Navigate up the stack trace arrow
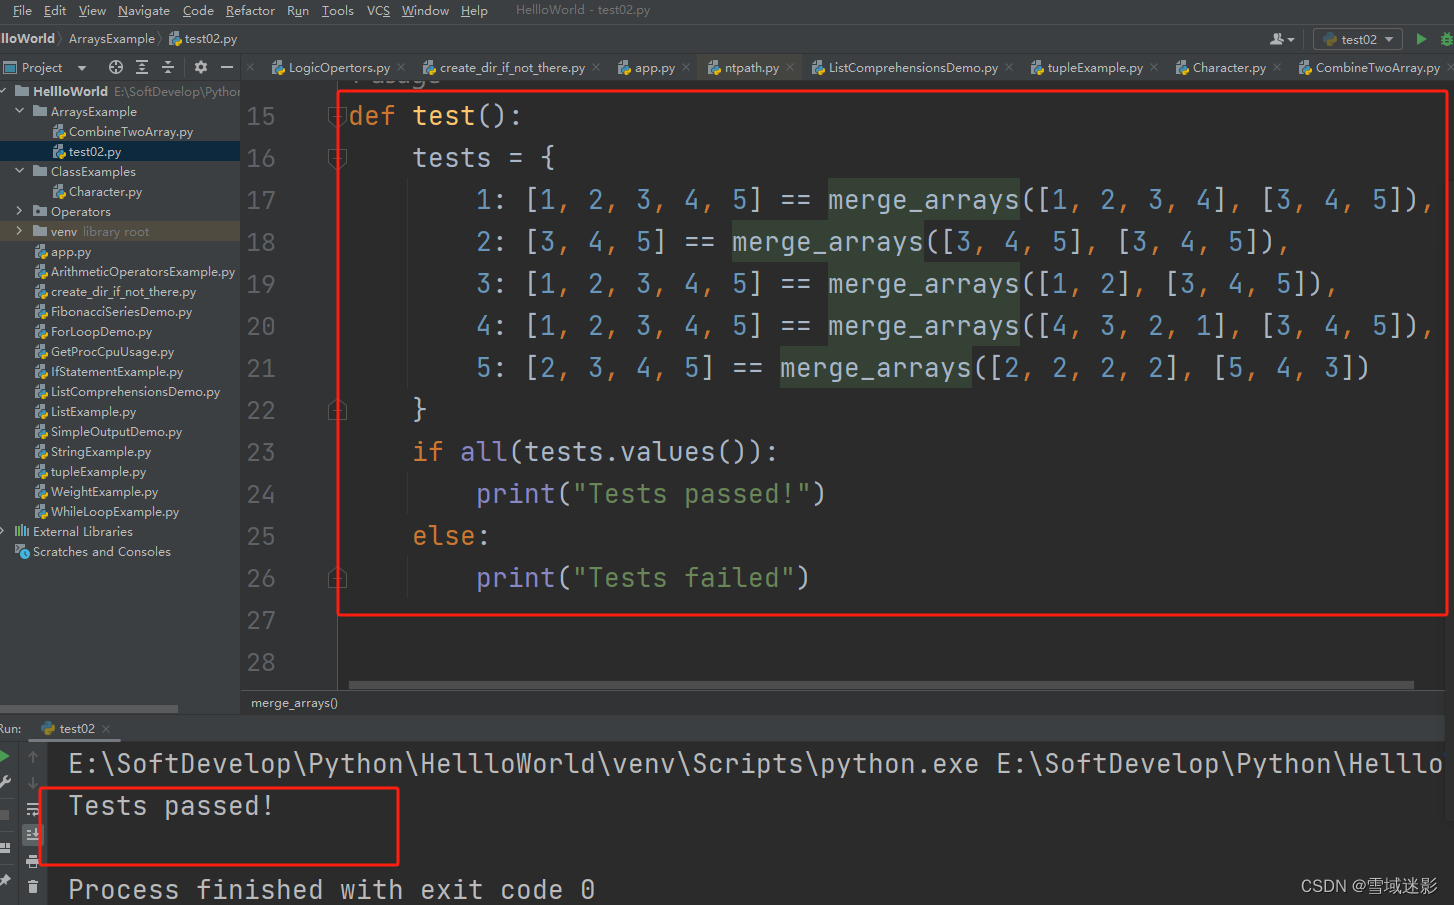This screenshot has width=1454, height=905. tap(33, 755)
